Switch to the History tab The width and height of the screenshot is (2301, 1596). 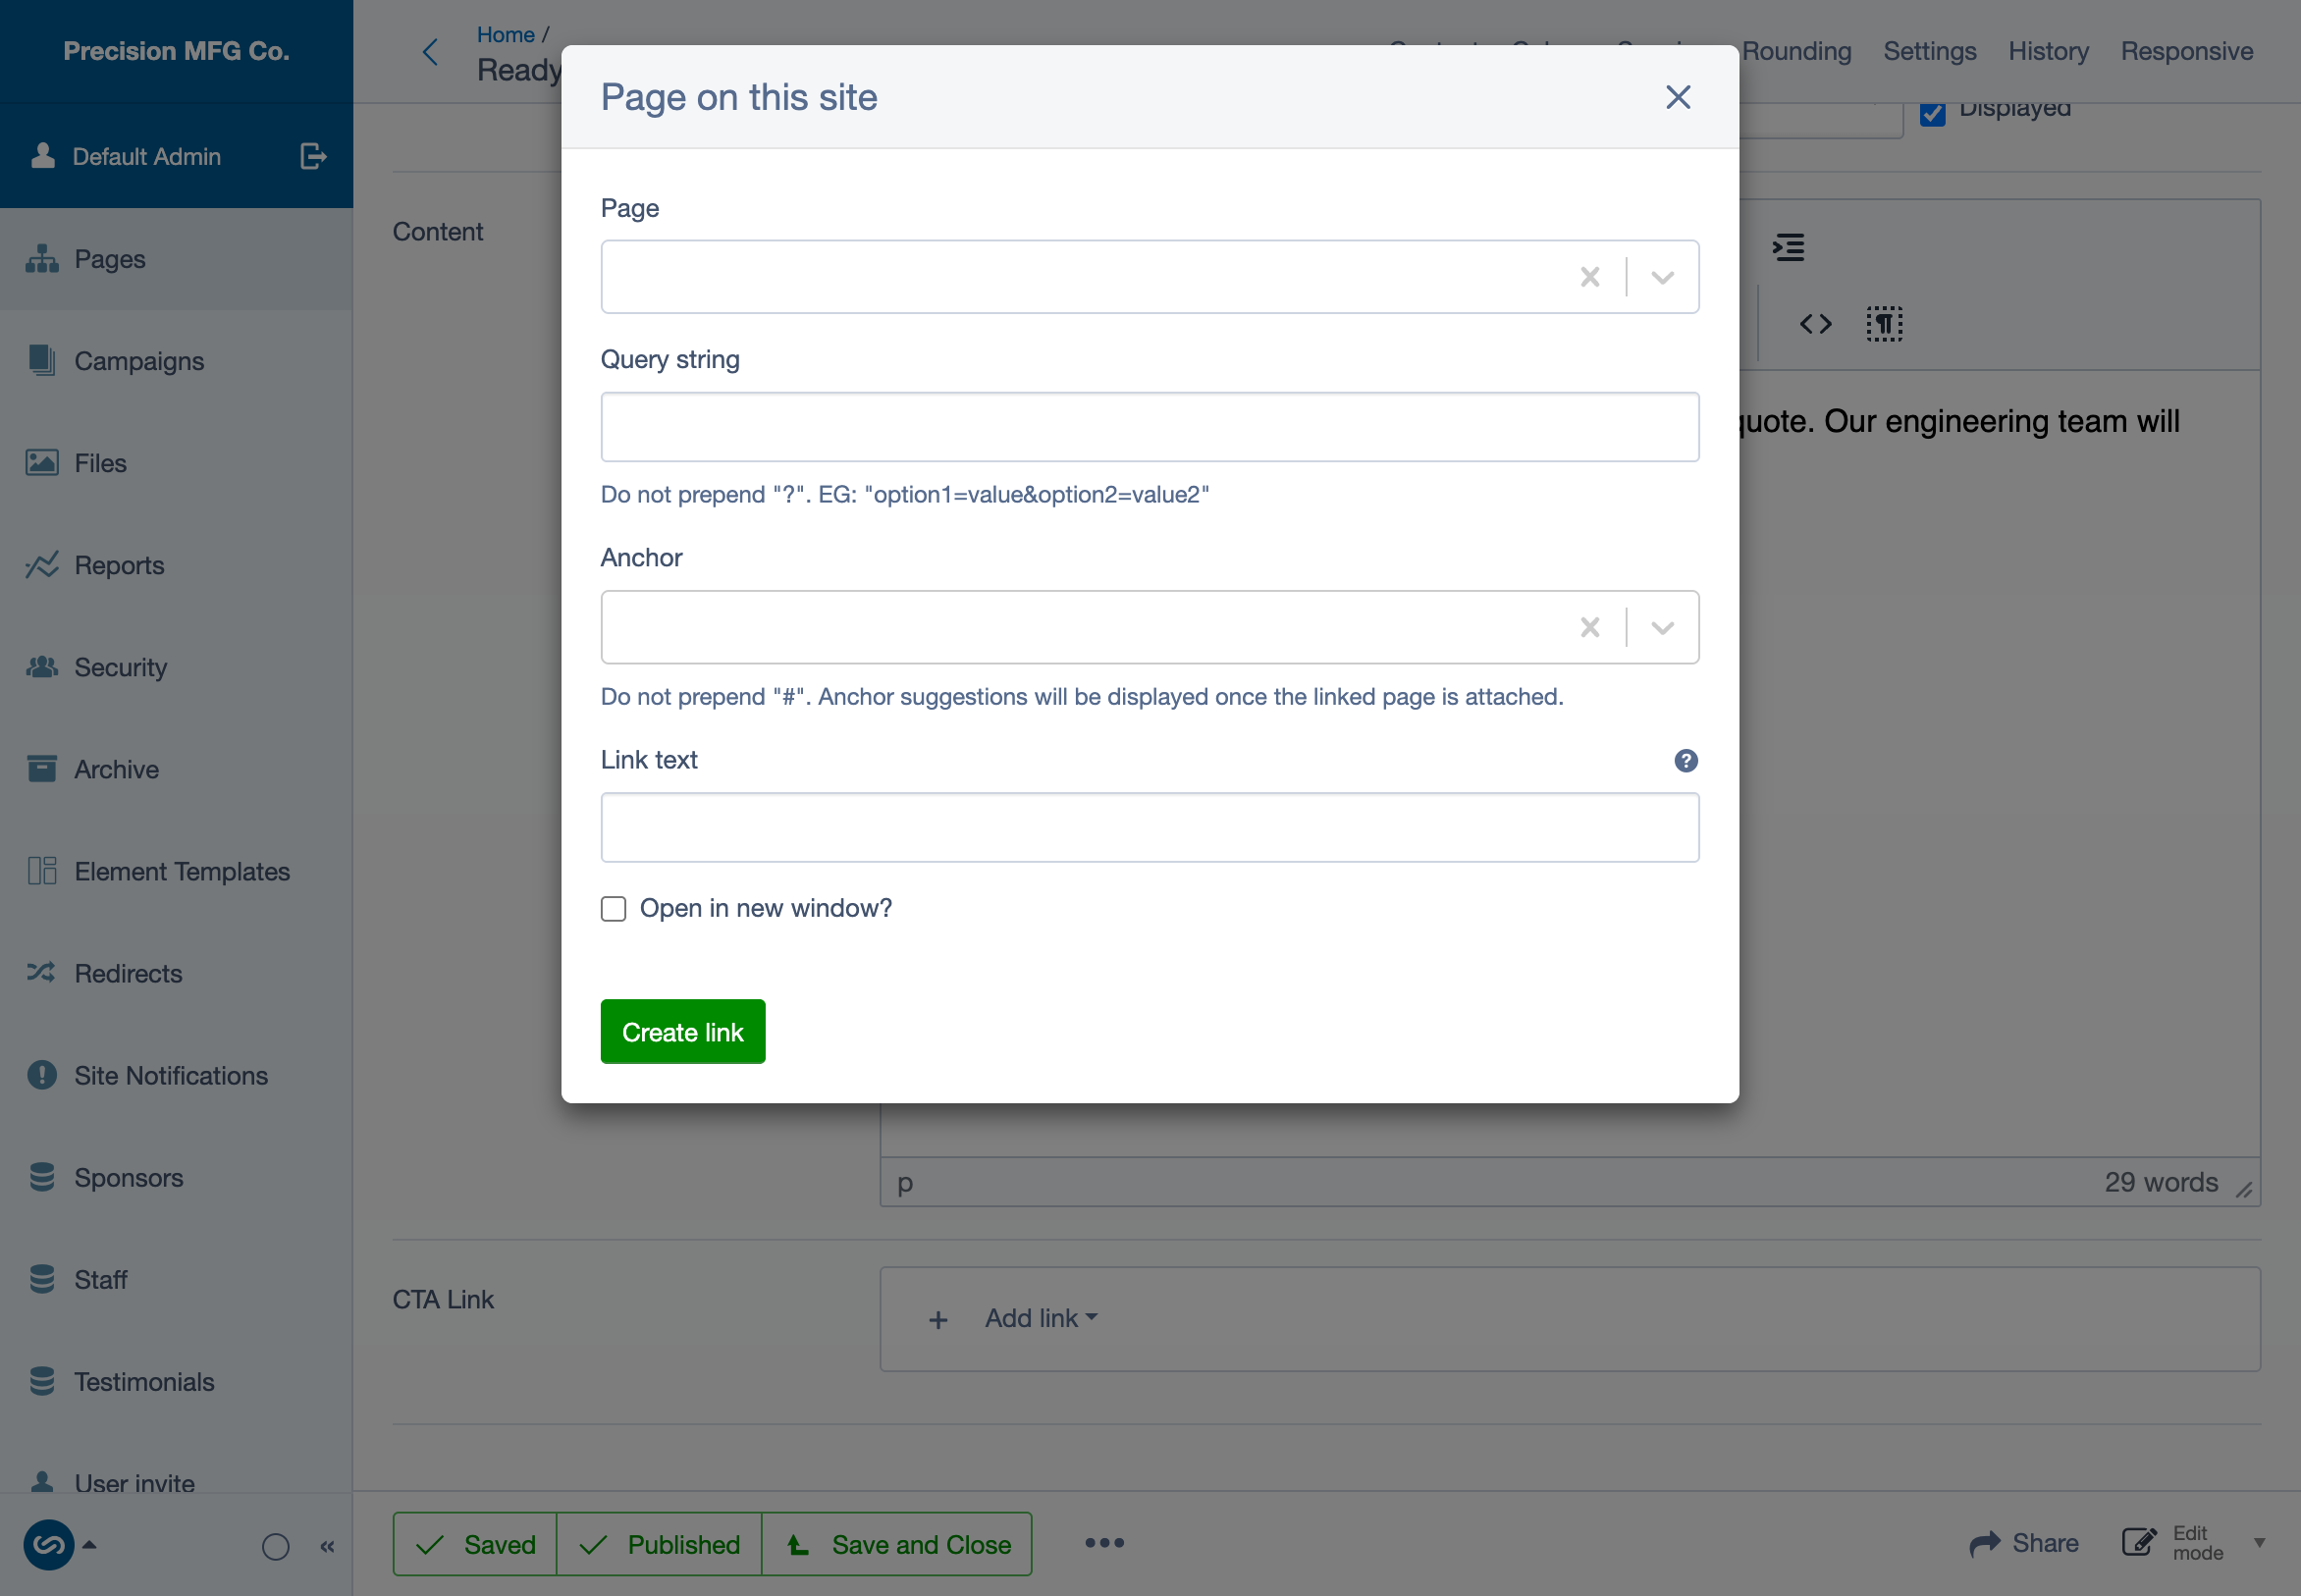[x=2048, y=51]
